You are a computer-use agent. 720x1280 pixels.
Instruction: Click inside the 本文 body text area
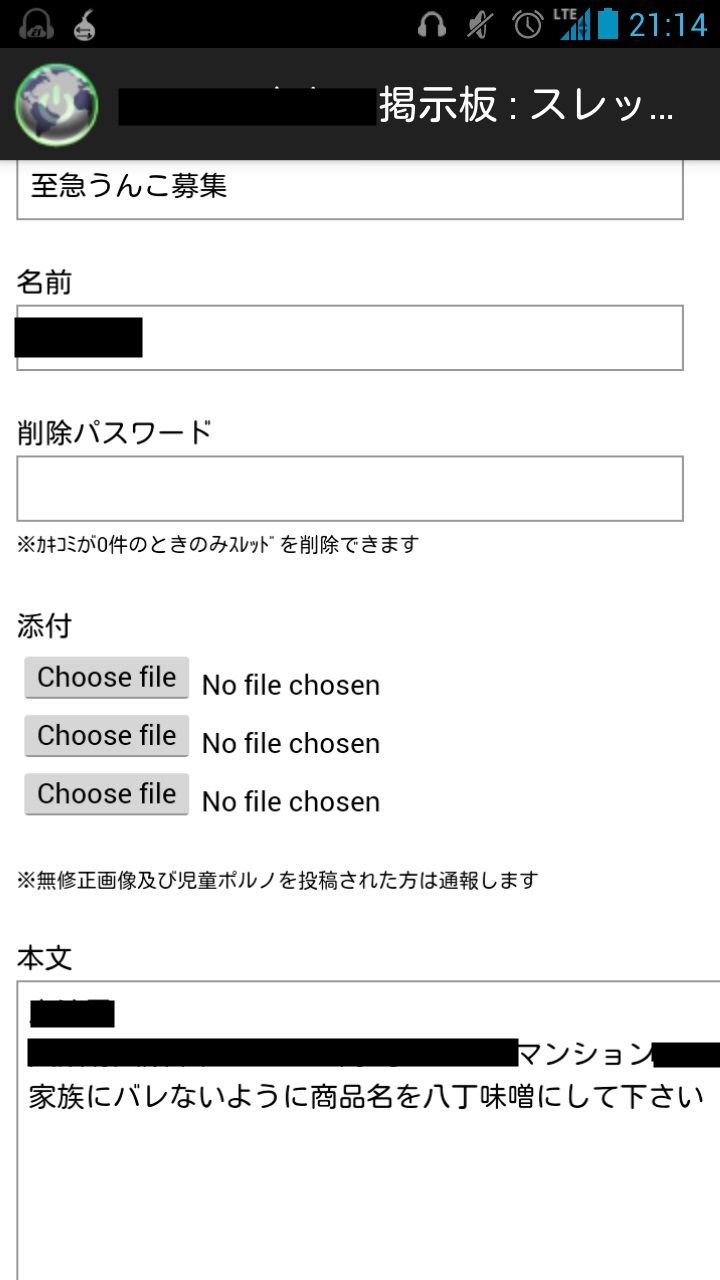(368, 1130)
